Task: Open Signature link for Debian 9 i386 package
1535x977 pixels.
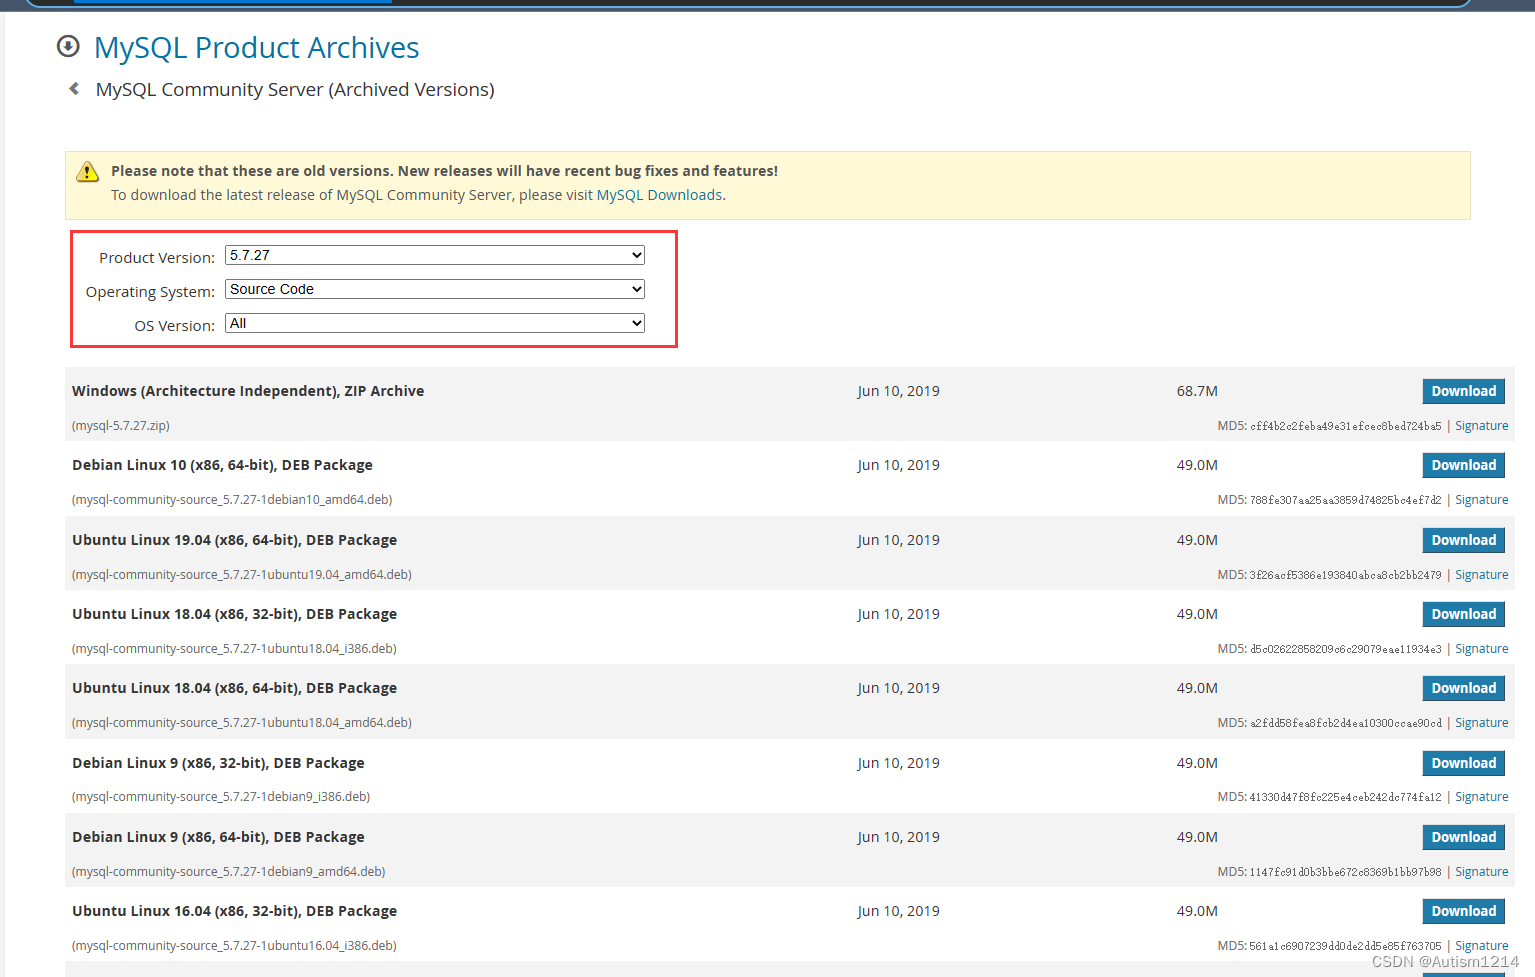Action: pos(1481,797)
